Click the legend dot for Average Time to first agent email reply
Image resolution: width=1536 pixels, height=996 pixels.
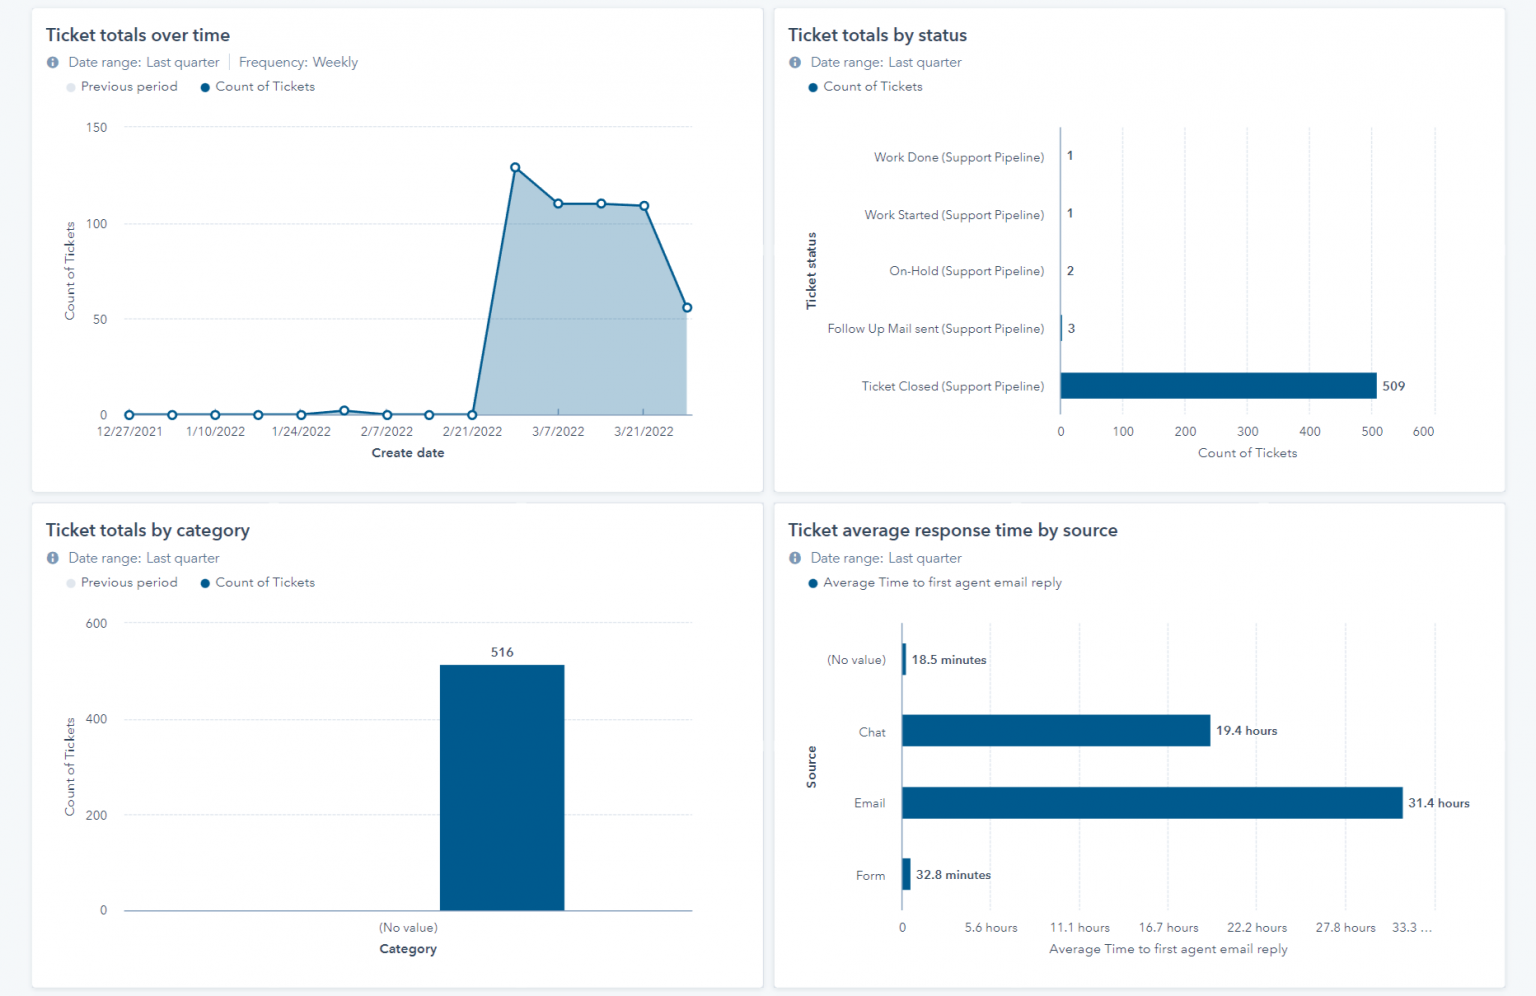pyautogui.click(x=812, y=582)
